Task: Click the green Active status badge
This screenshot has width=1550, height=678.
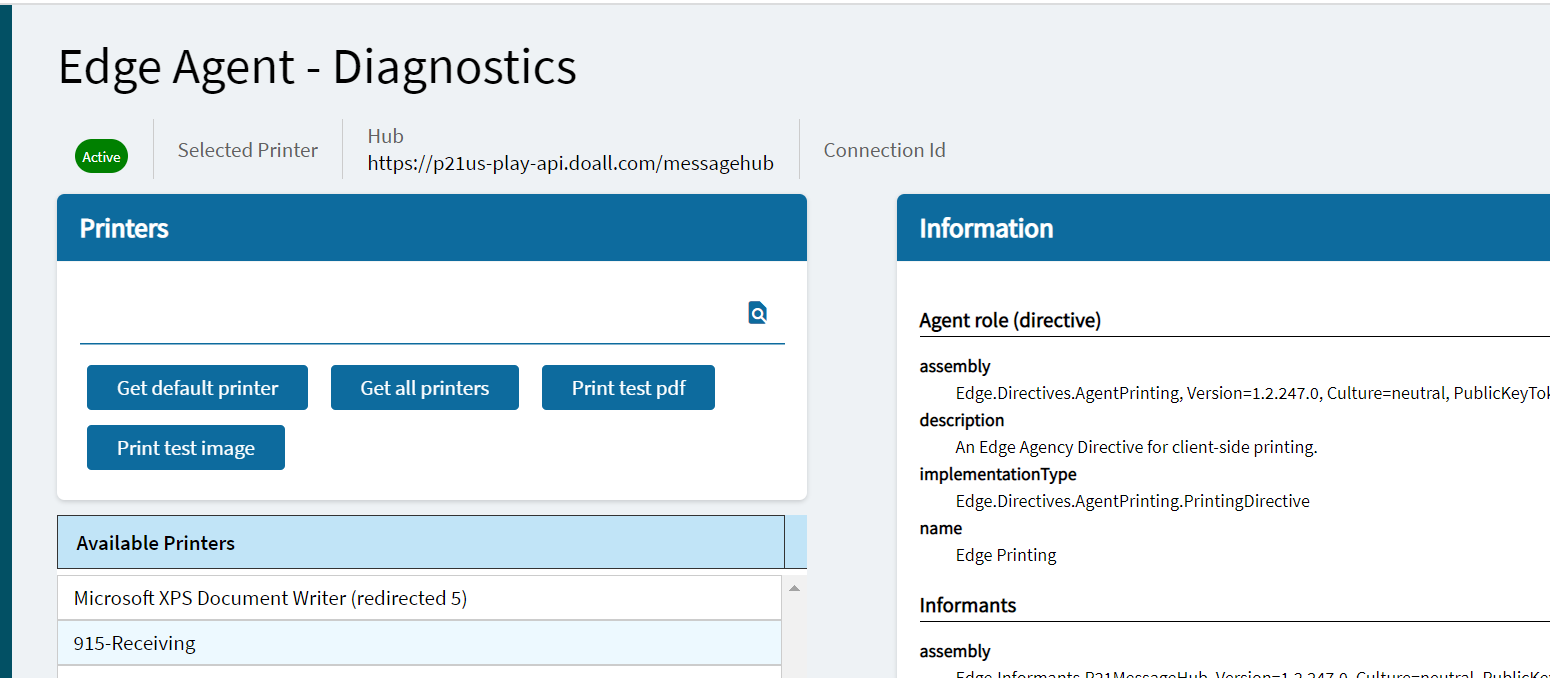Action: tap(101, 157)
